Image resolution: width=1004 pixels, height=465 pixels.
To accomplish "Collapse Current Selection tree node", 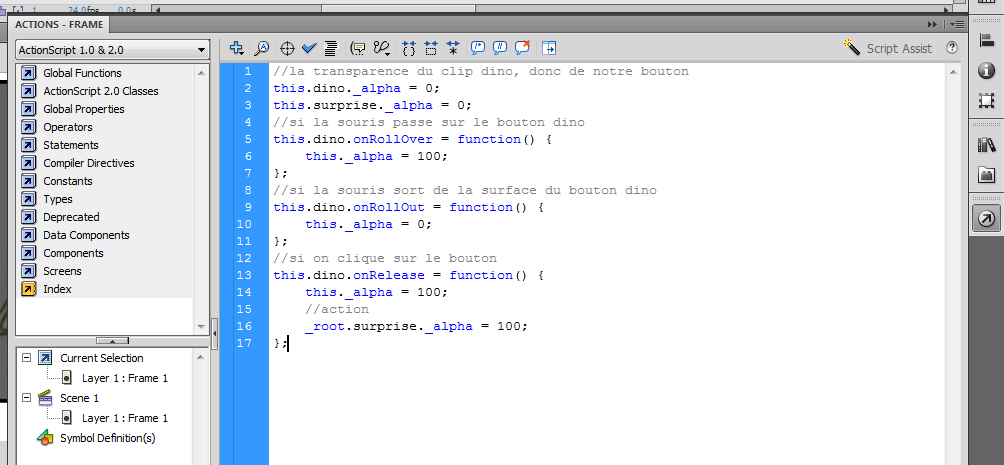I will click(x=27, y=357).
